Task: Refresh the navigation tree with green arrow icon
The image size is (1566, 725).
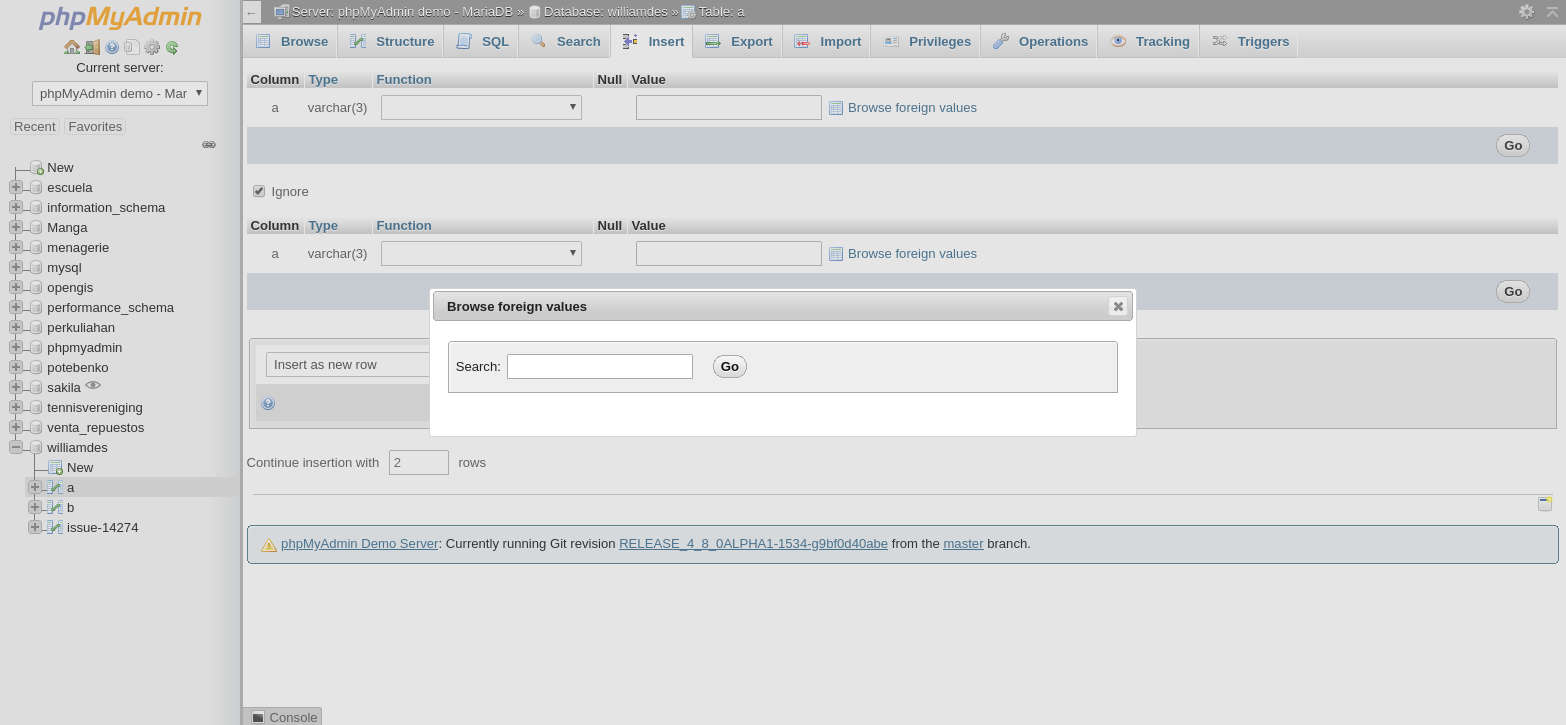Action: [171, 47]
